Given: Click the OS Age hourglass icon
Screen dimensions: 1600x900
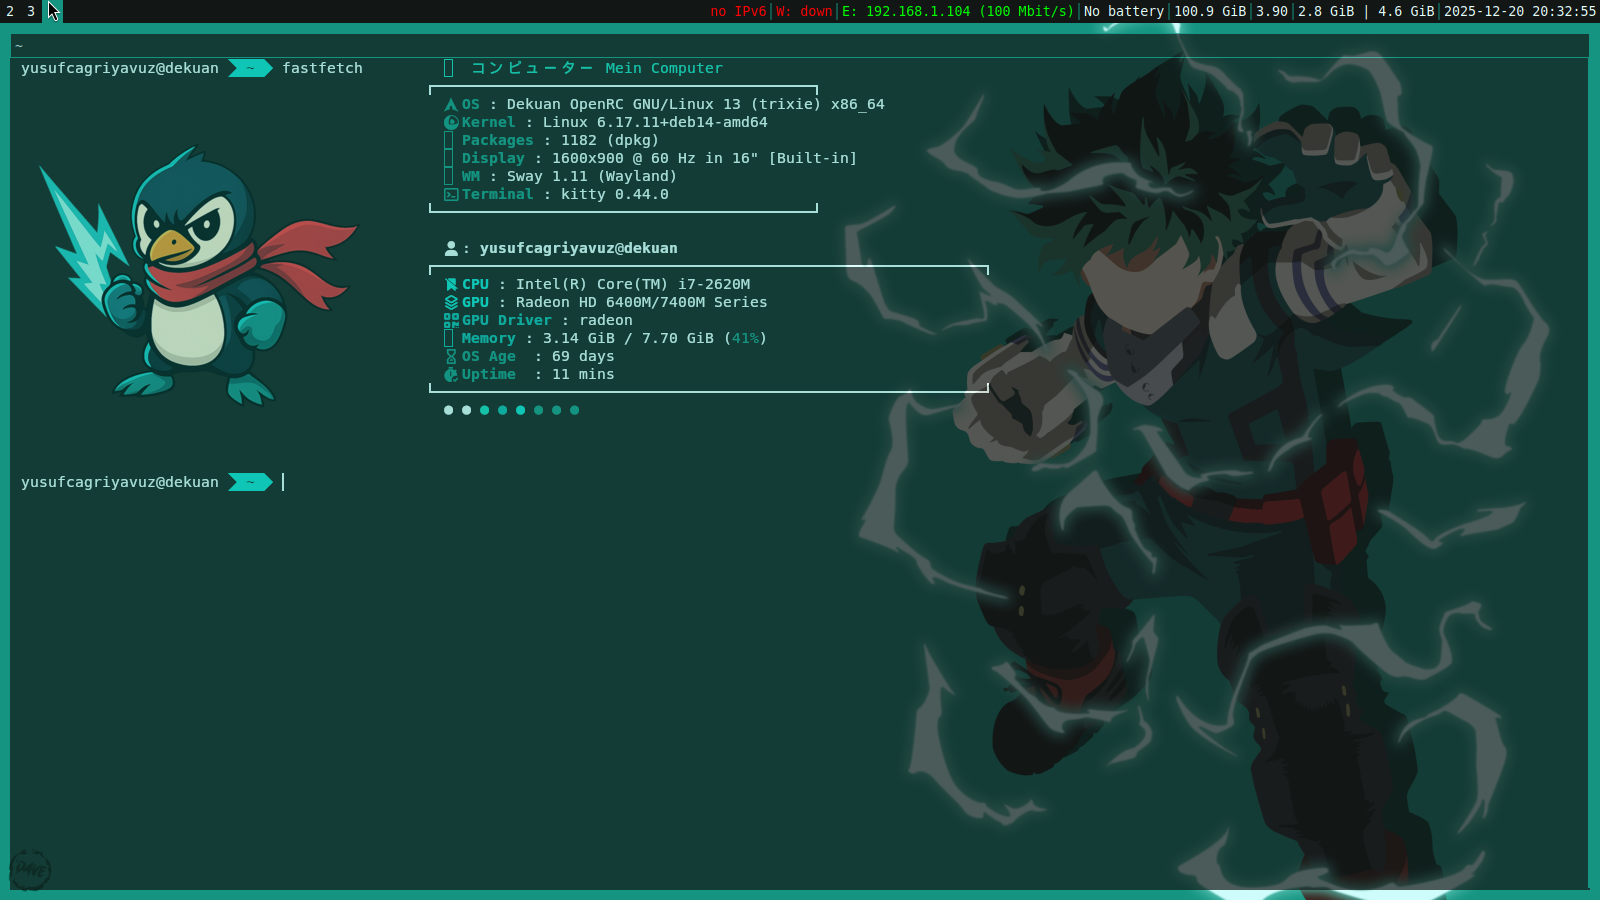Looking at the screenshot, I should point(451,356).
